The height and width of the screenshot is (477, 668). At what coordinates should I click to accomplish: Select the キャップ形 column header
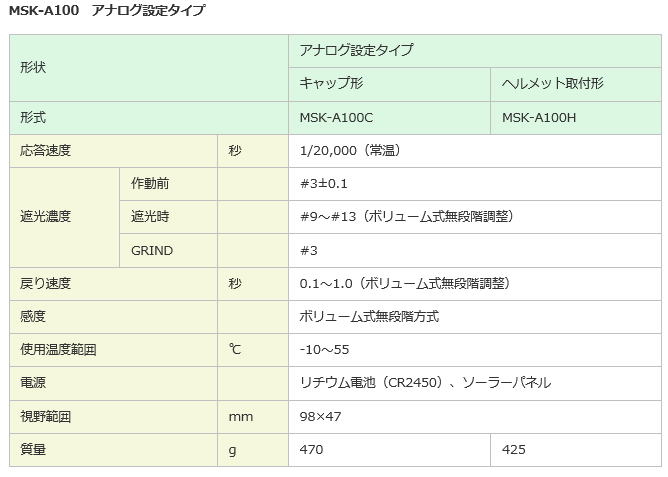pyautogui.click(x=389, y=84)
